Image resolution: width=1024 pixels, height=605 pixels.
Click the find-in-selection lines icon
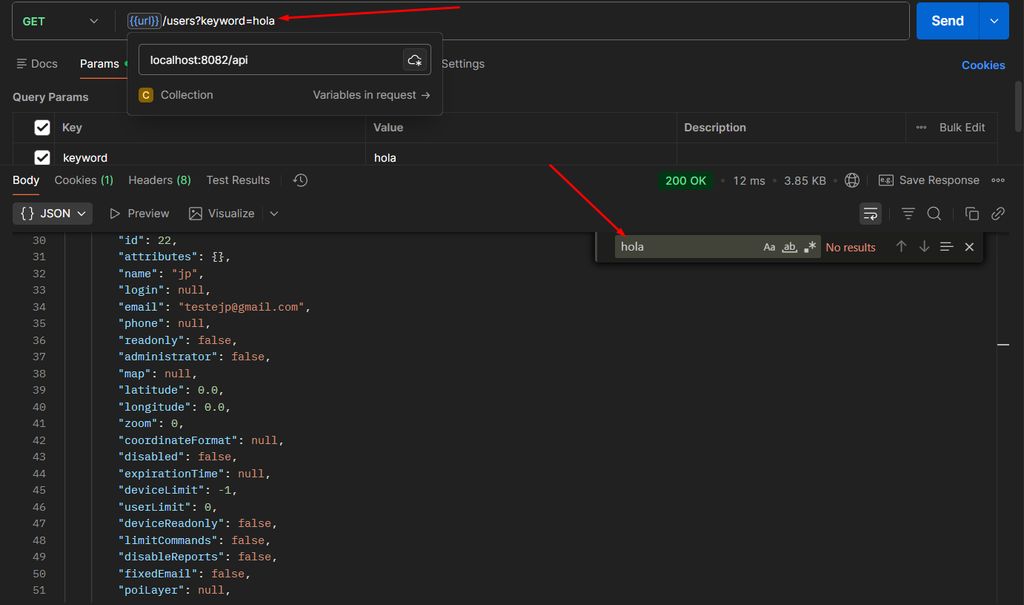(x=946, y=246)
